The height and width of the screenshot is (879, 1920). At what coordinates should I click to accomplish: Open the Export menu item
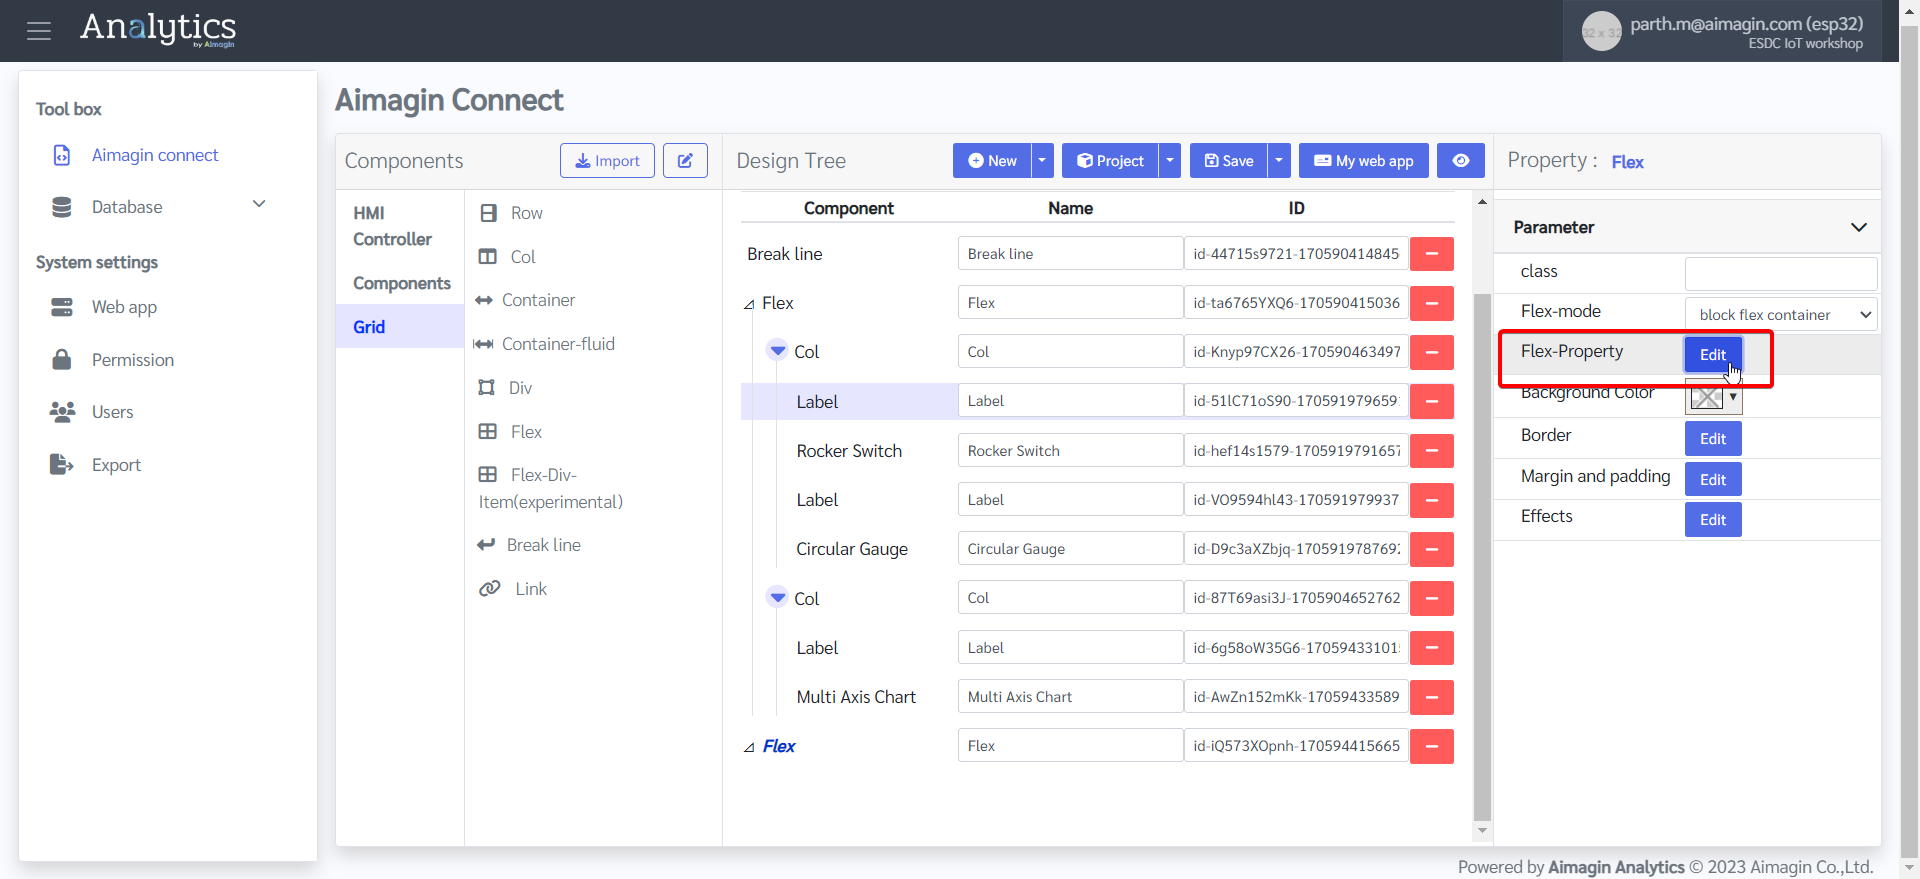coord(116,465)
